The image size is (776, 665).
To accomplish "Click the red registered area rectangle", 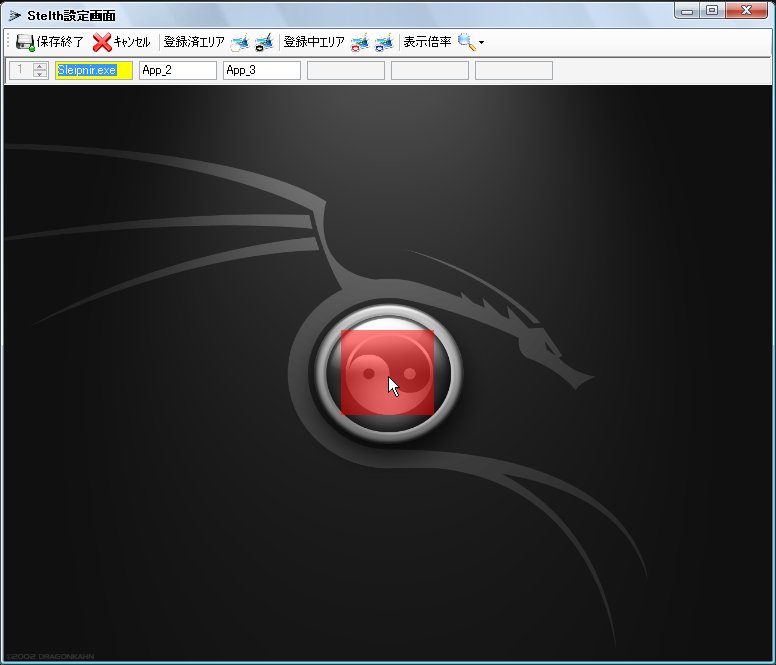I will pos(388,373).
